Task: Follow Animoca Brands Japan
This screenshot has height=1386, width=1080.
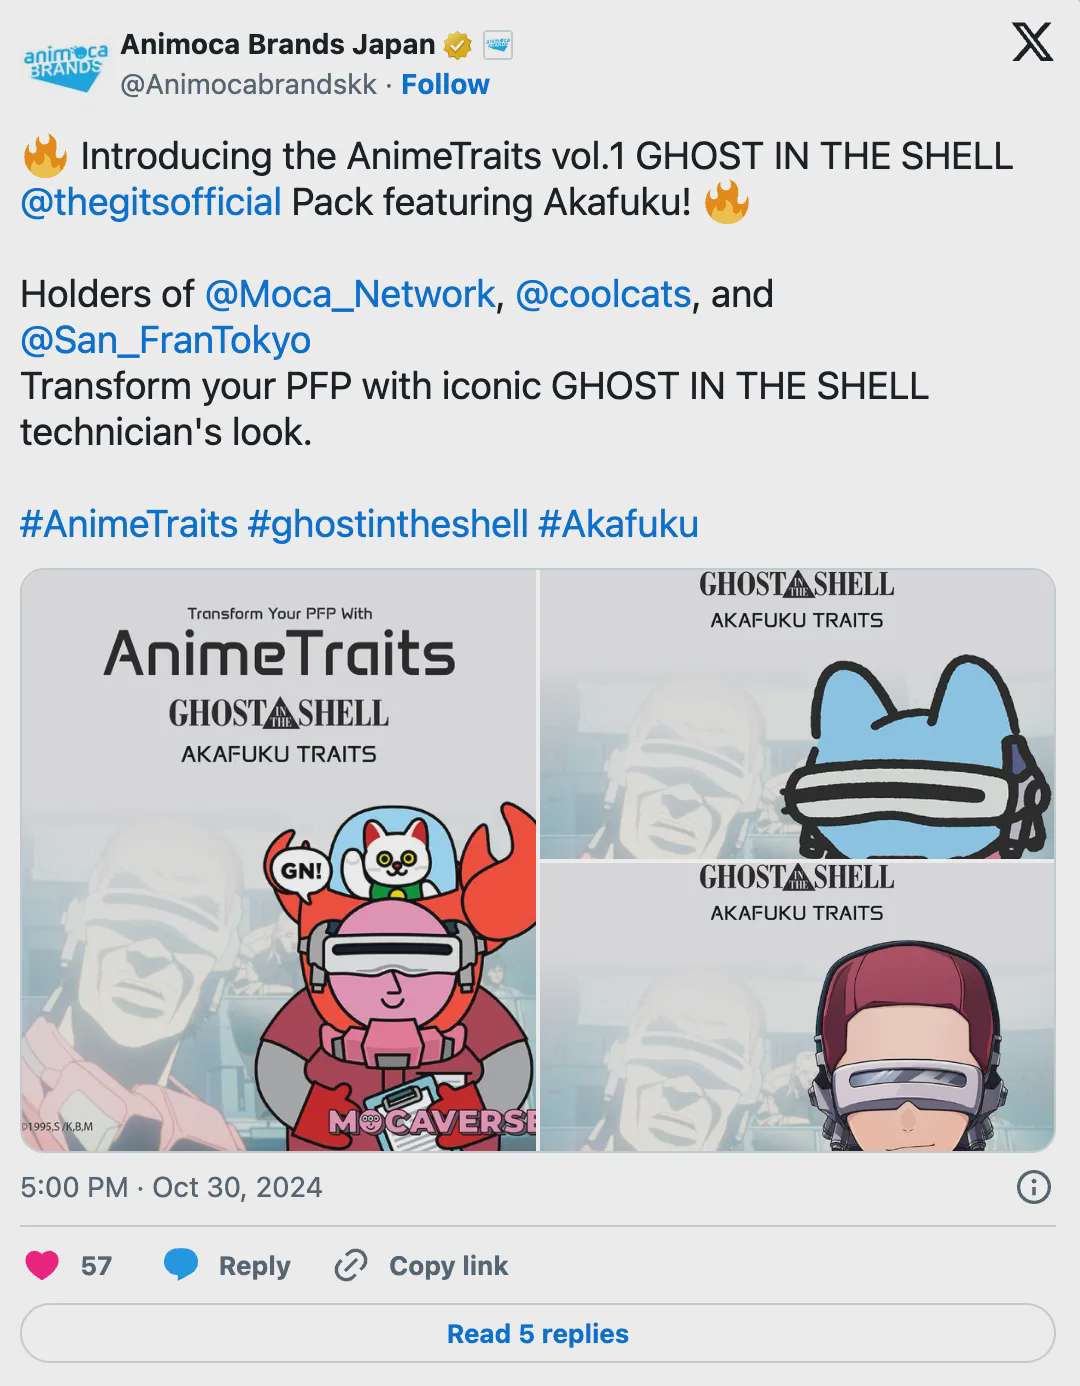Action: click(445, 84)
